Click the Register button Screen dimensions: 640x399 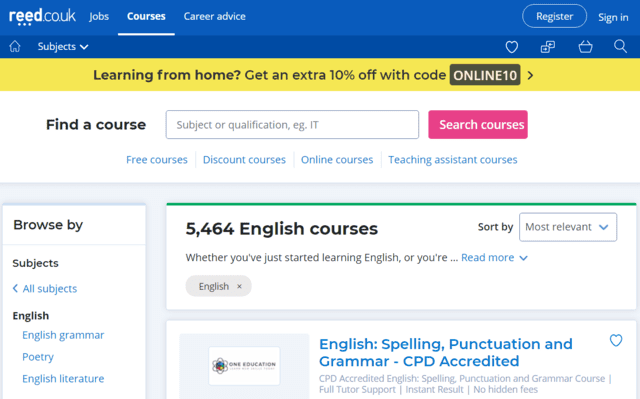coord(554,16)
